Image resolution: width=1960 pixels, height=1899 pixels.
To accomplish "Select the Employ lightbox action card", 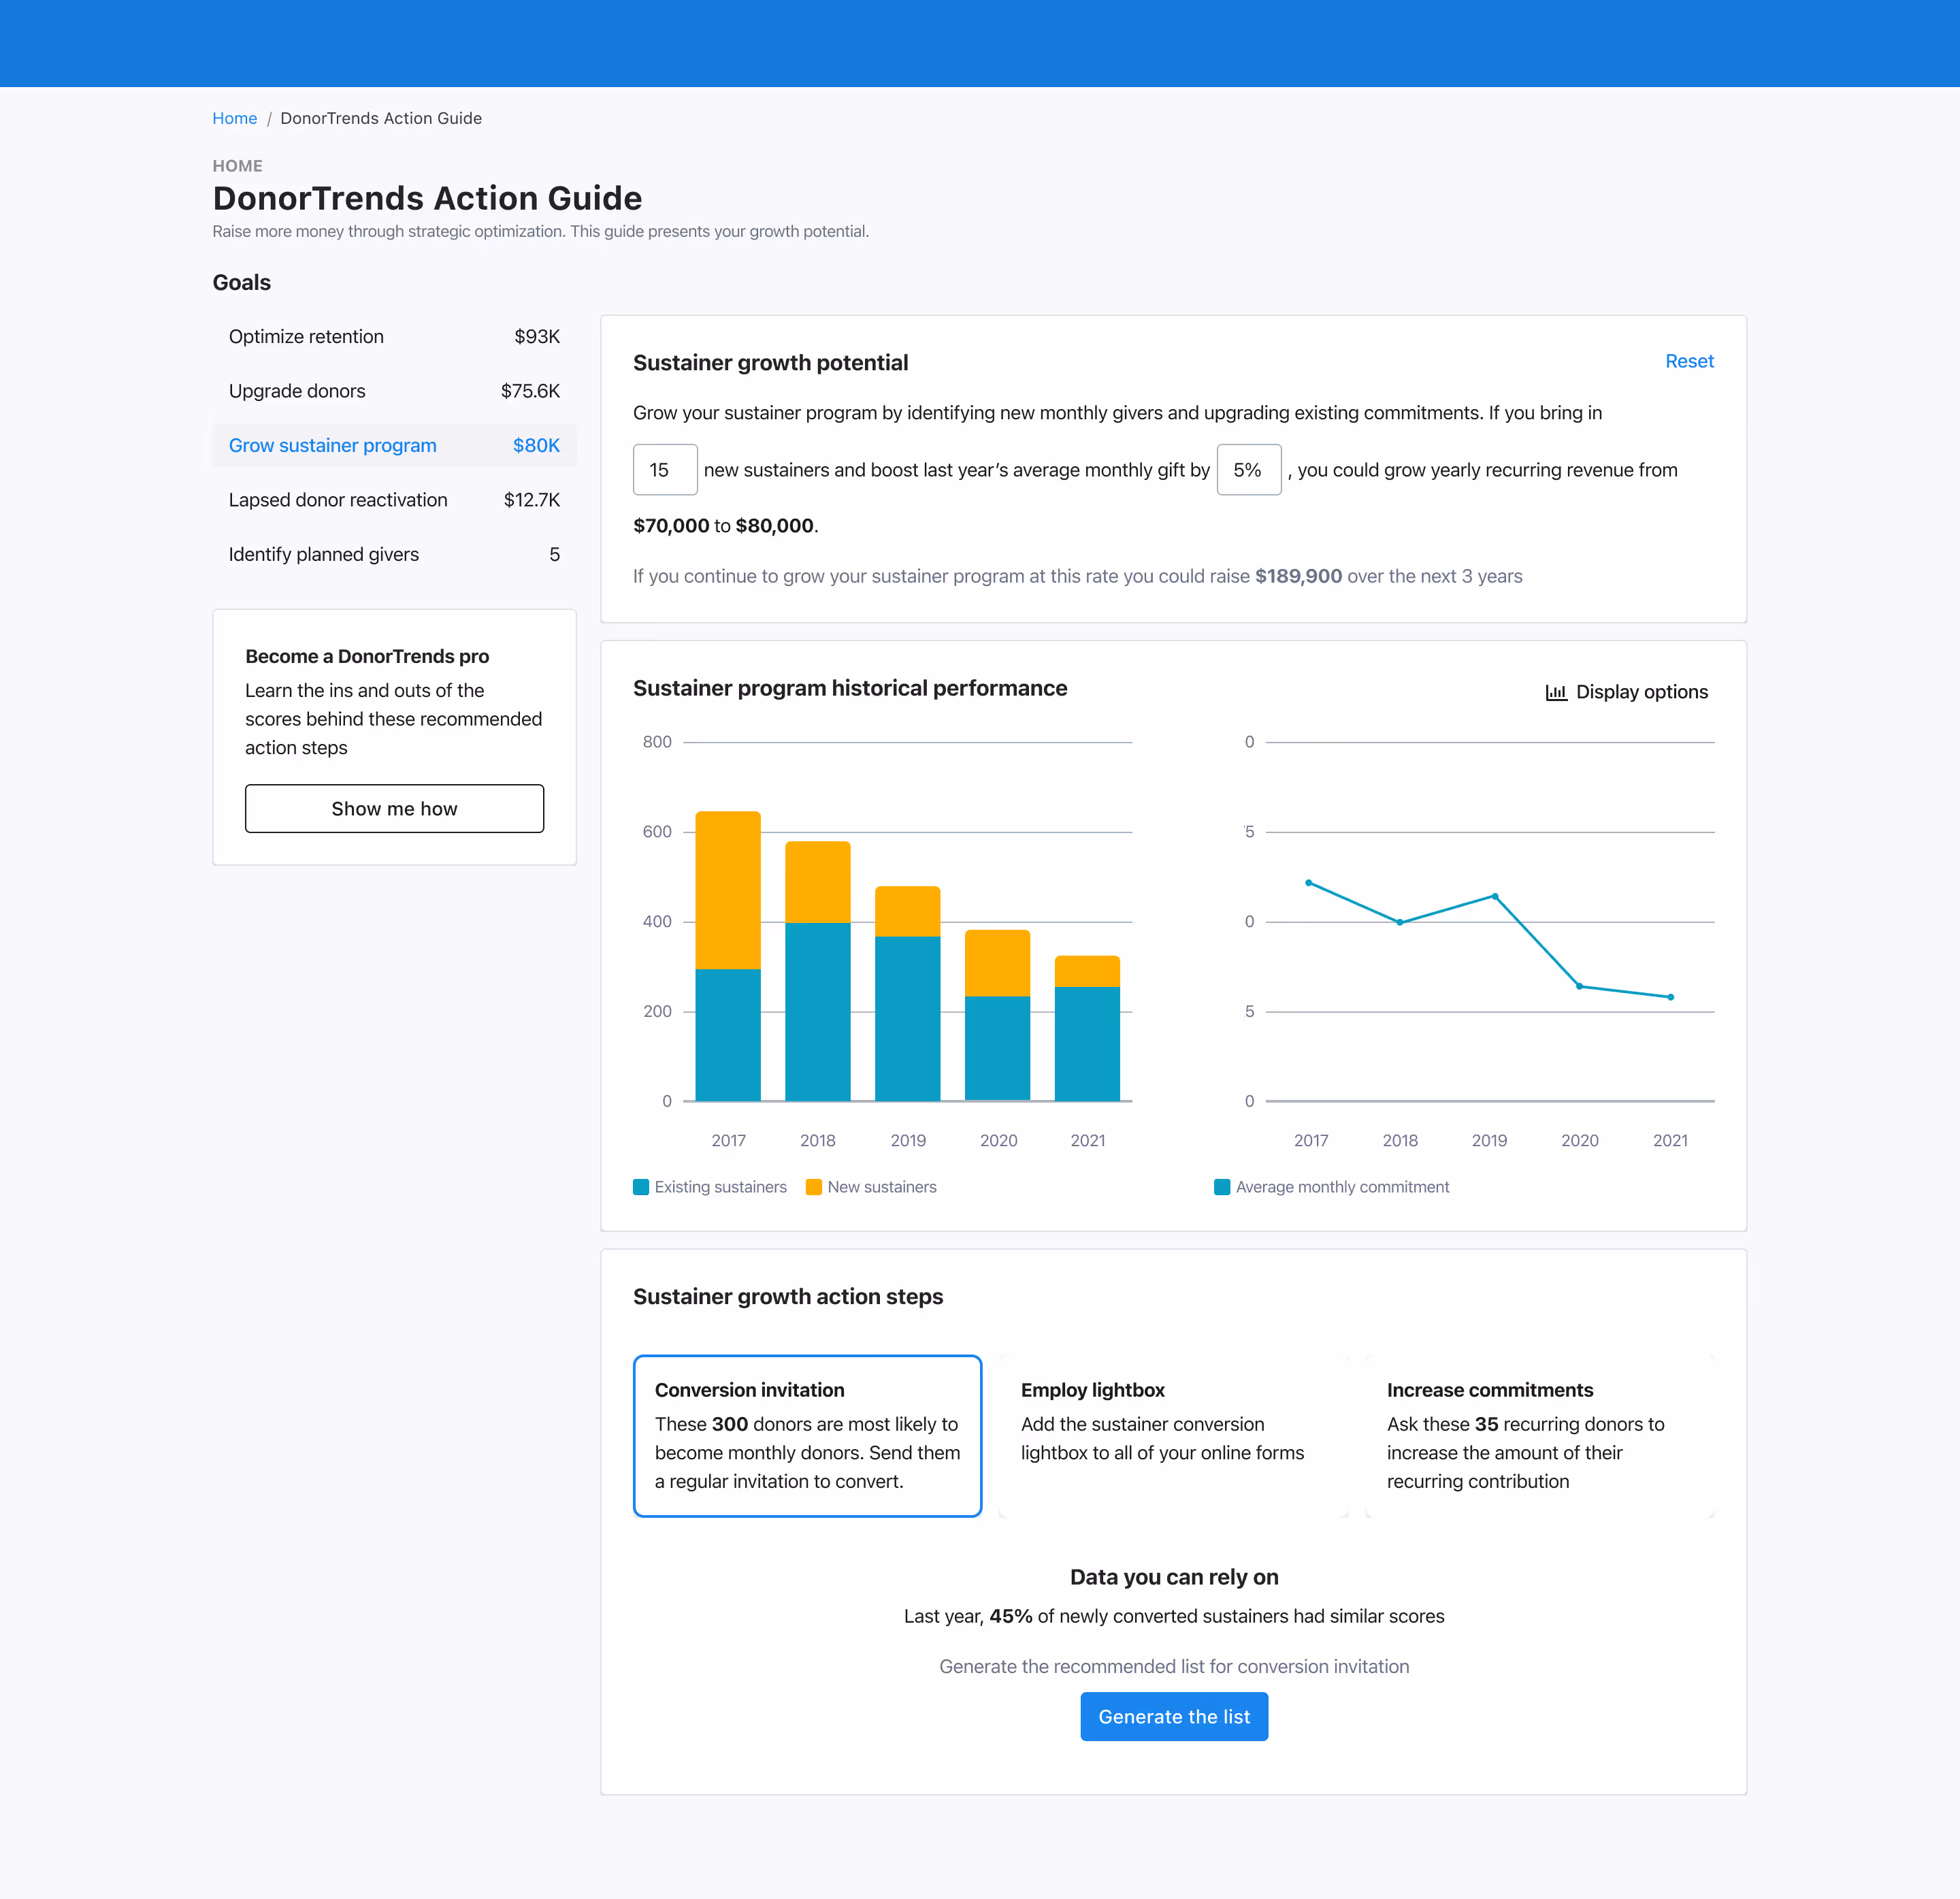I will tap(1173, 1435).
